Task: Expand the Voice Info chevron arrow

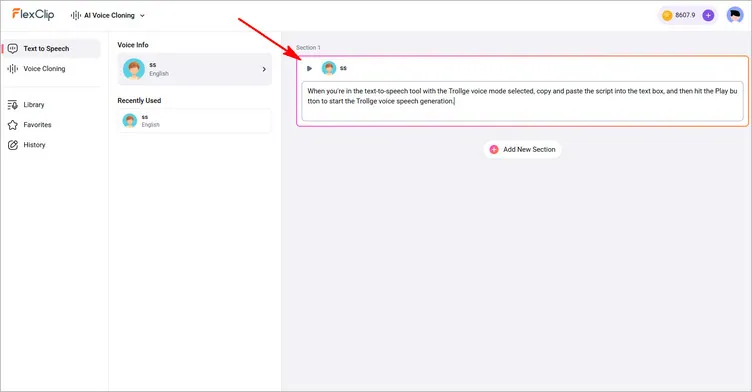Action: [264, 69]
